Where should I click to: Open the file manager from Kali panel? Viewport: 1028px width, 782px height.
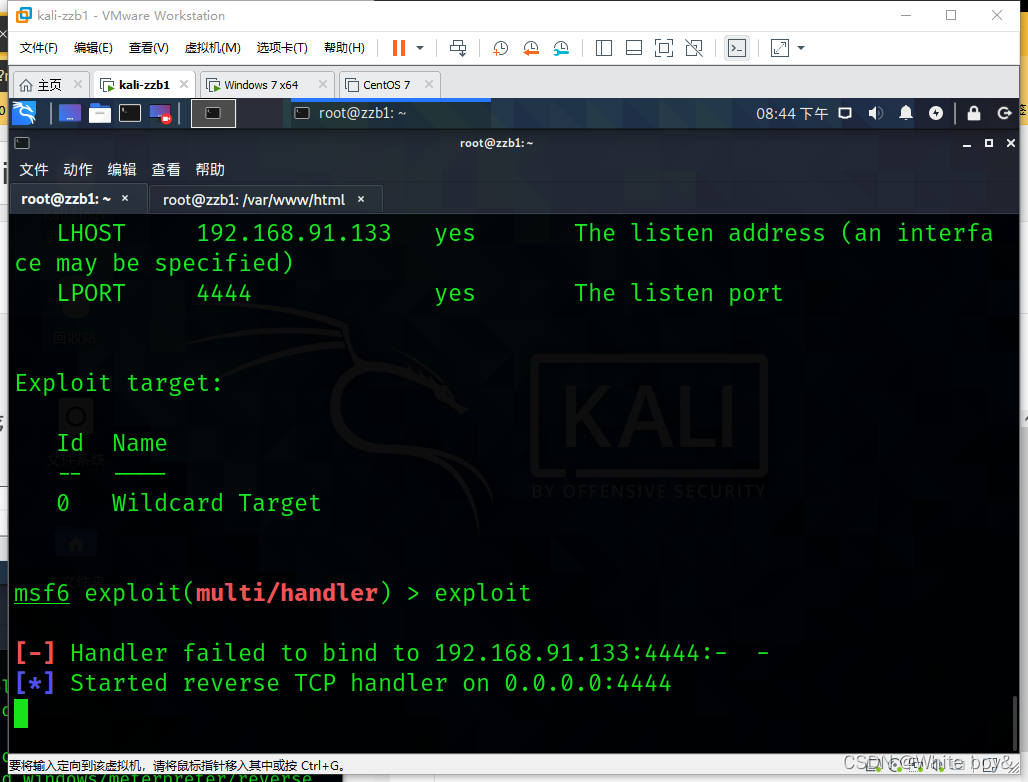[100, 113]
